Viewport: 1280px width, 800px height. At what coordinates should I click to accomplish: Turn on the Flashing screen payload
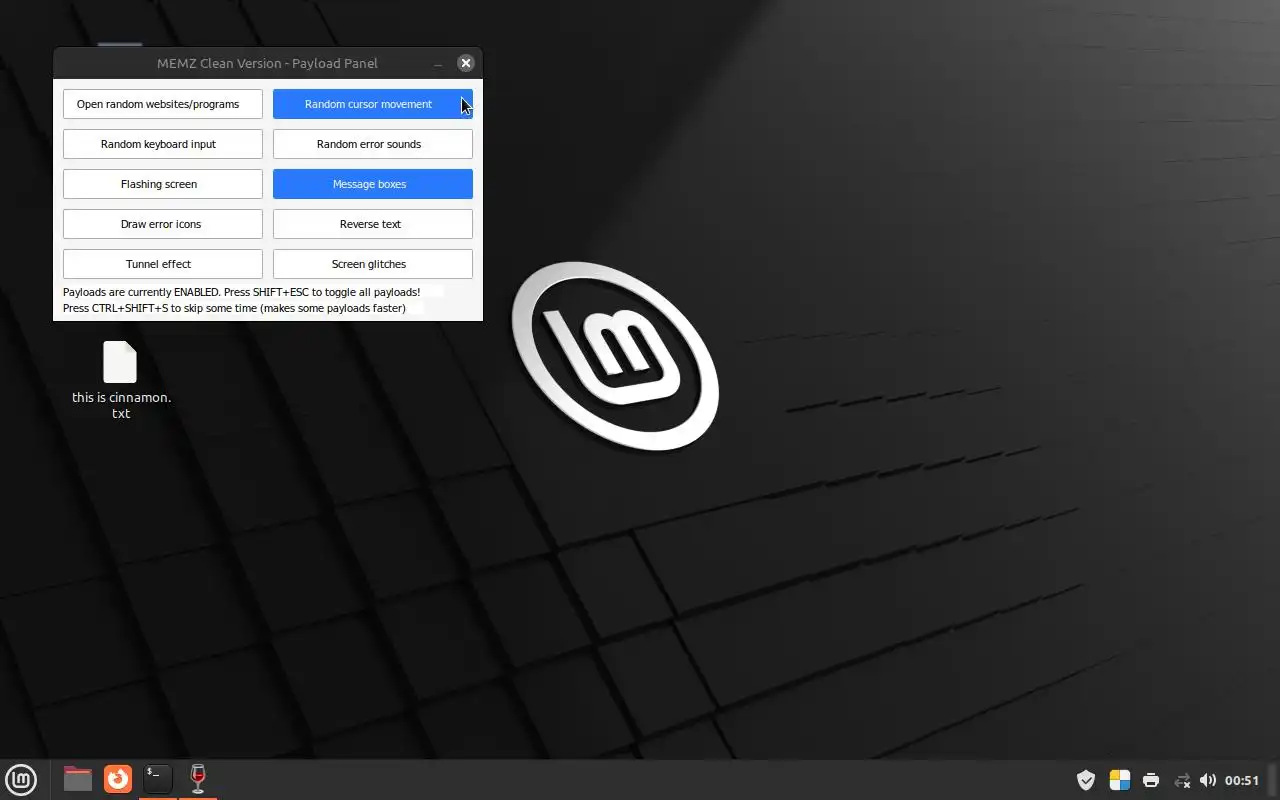[x=162, y=184]
